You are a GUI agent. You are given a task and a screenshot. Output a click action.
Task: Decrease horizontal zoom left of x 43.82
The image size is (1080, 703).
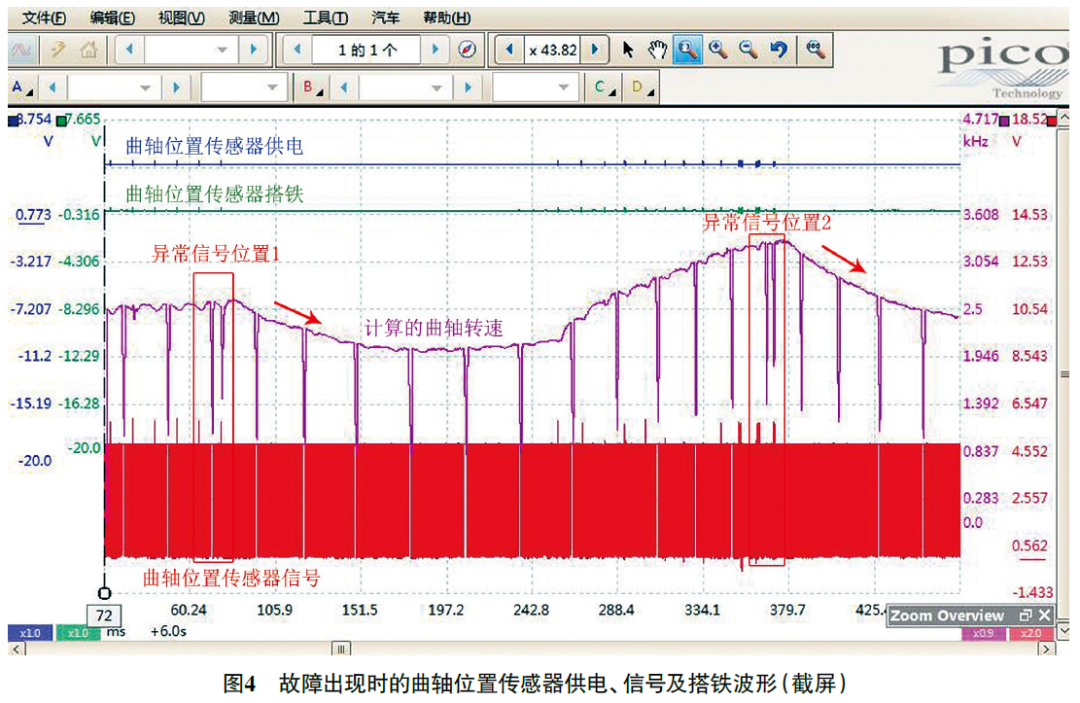[509, 50]
